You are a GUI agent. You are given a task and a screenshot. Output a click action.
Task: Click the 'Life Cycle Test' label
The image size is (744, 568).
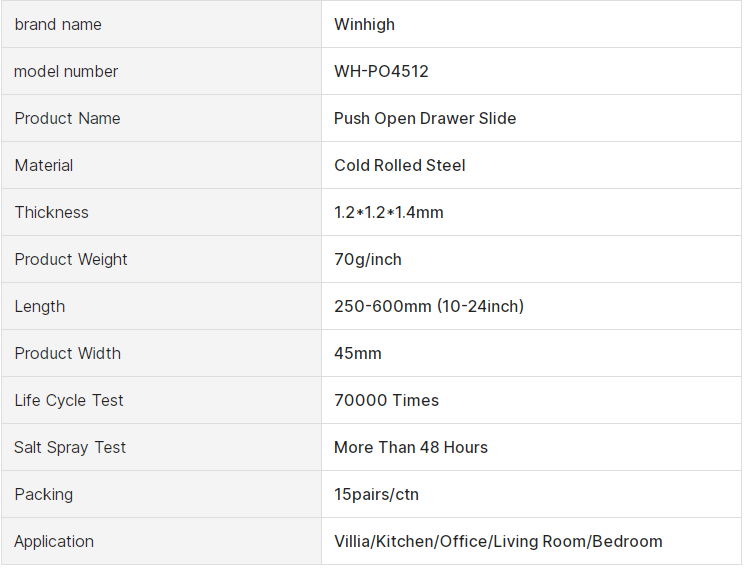(x=69, y=400)
